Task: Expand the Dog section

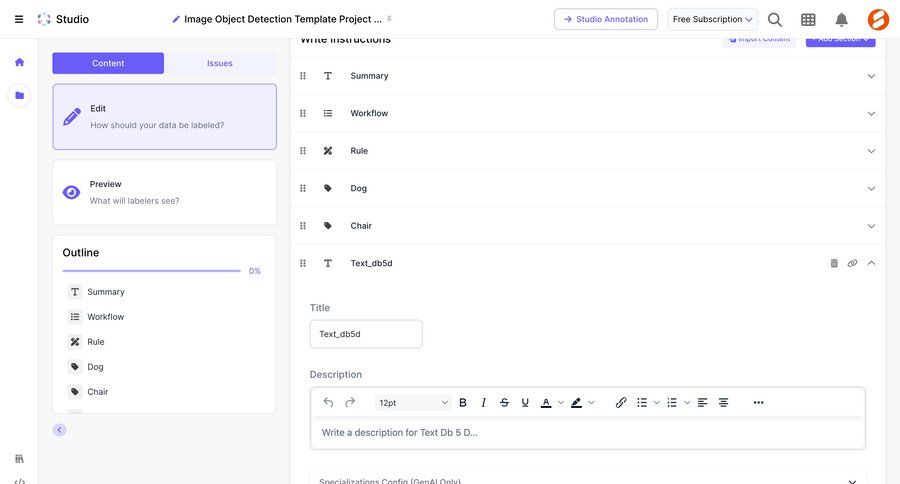Action: pos(871,188)
